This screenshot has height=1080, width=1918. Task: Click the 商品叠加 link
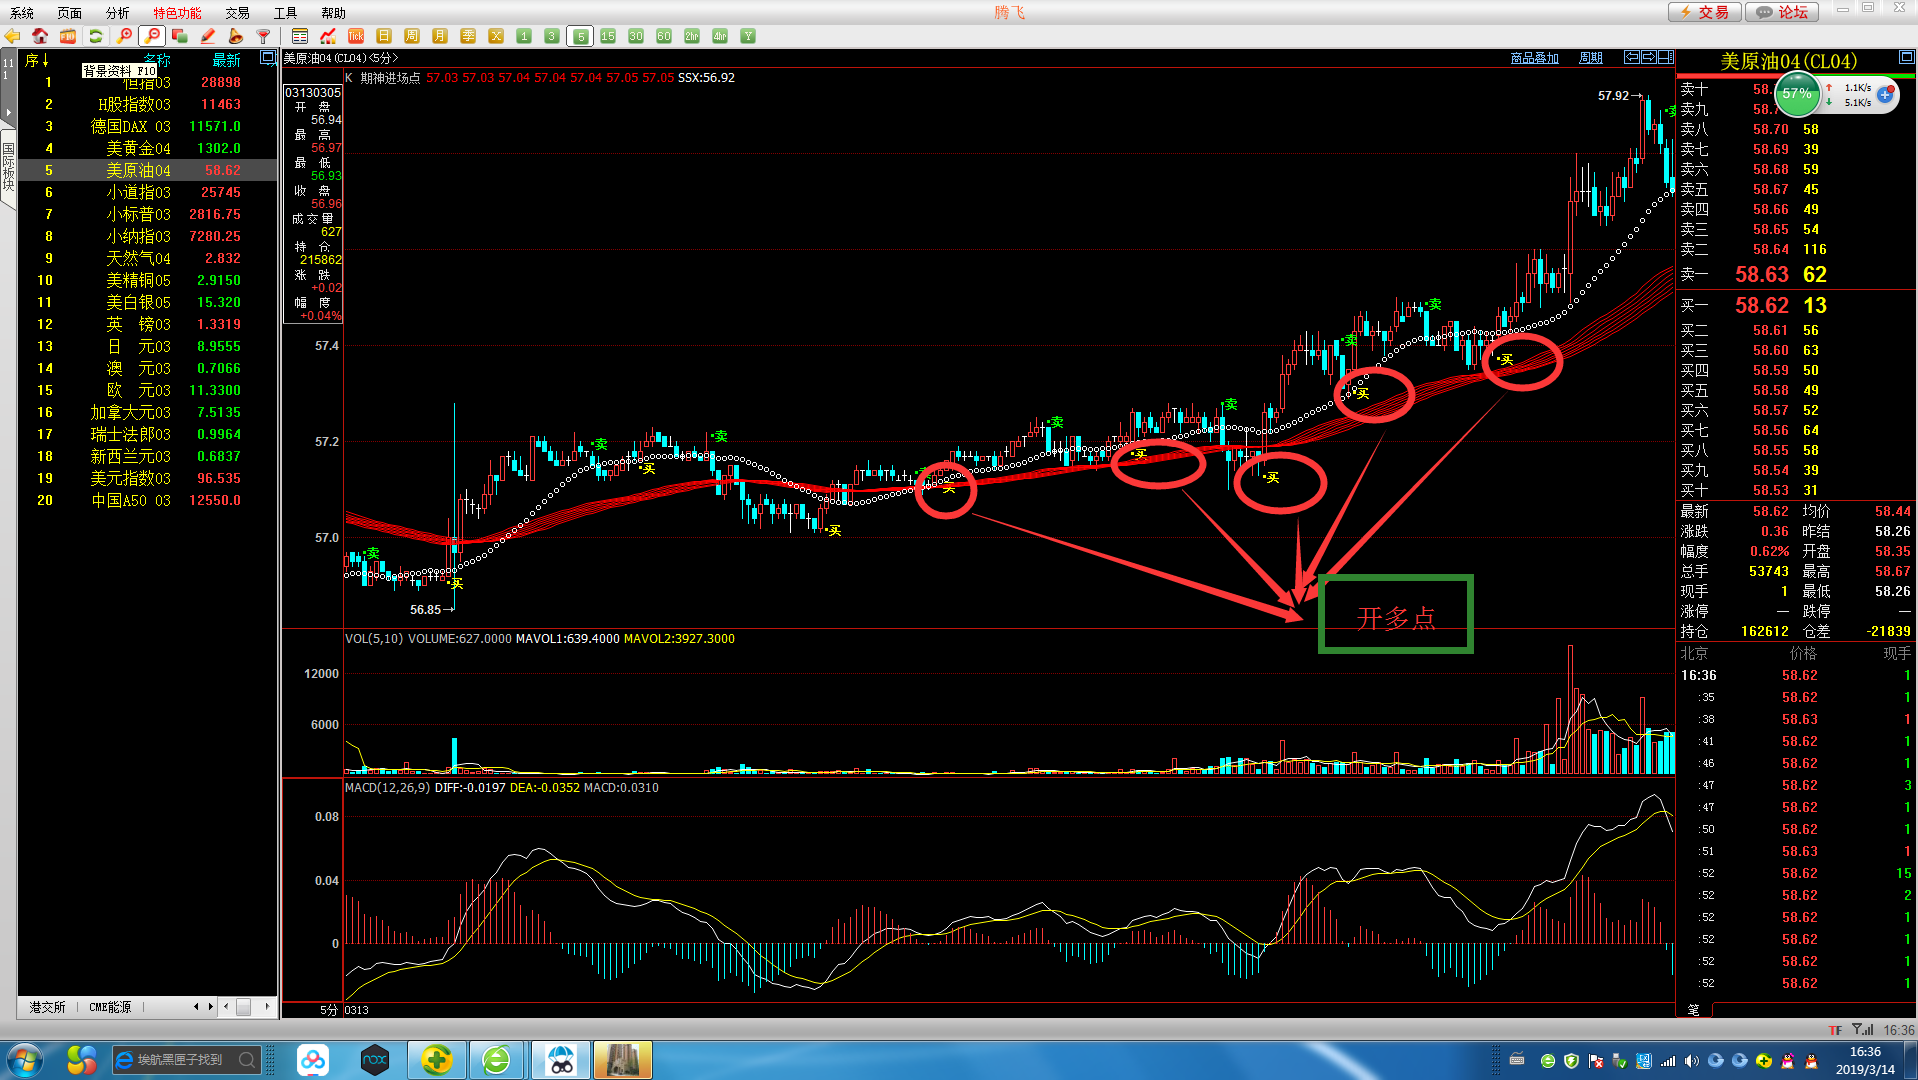[x=1535, y=58]
